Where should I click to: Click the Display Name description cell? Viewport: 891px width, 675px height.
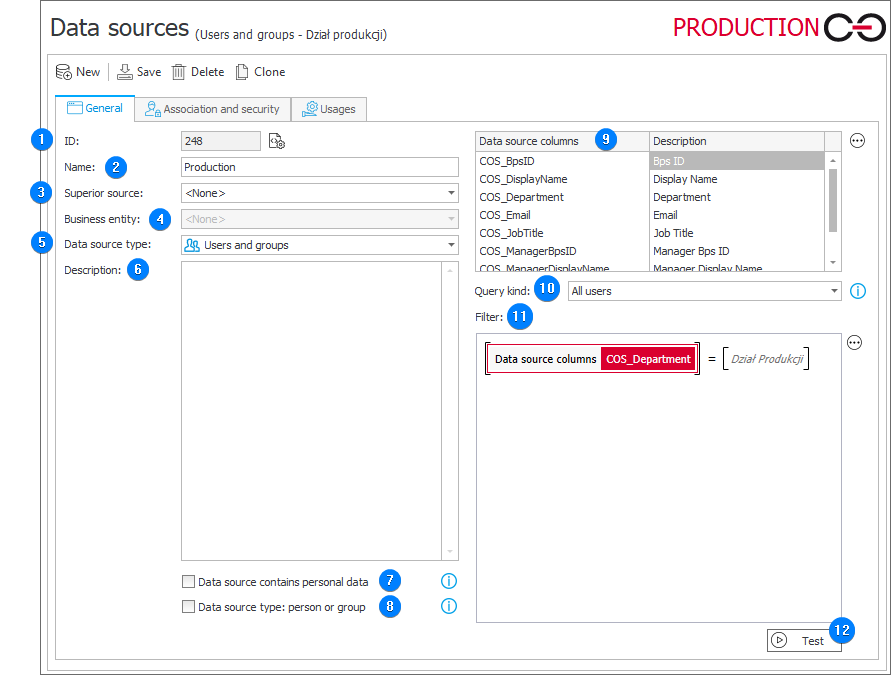(x=737, y=179)
